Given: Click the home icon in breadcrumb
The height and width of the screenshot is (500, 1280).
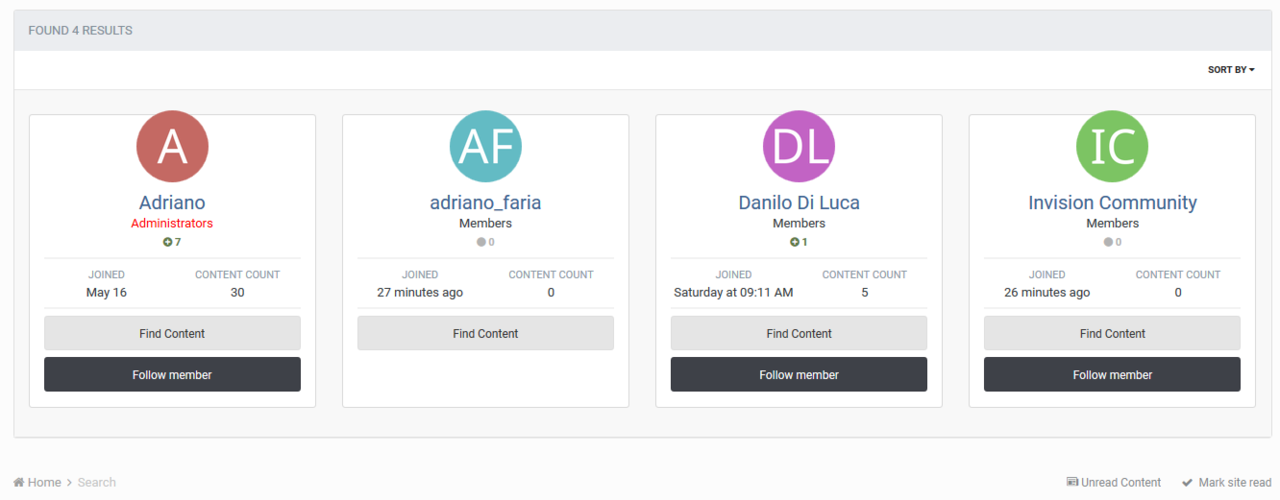Looking at the screenshot, I should tap(19, 482).
